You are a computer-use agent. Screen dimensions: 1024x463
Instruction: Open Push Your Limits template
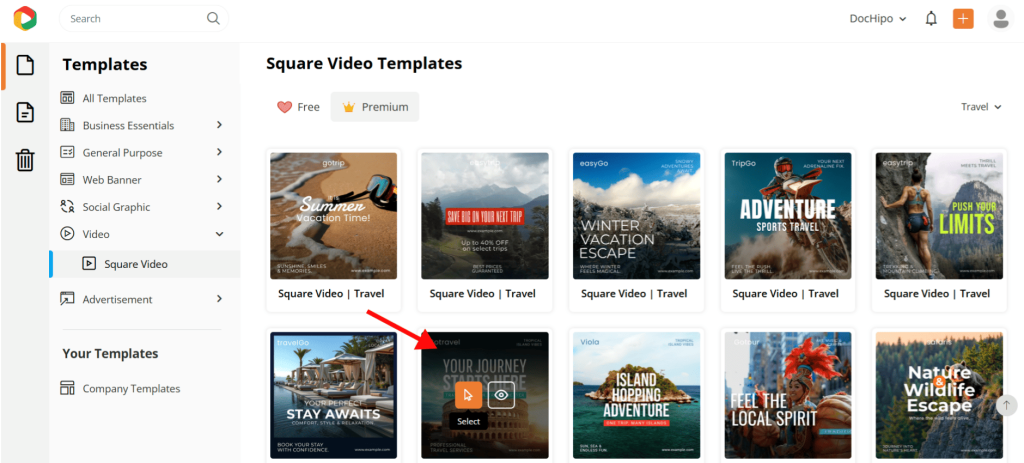940,216
